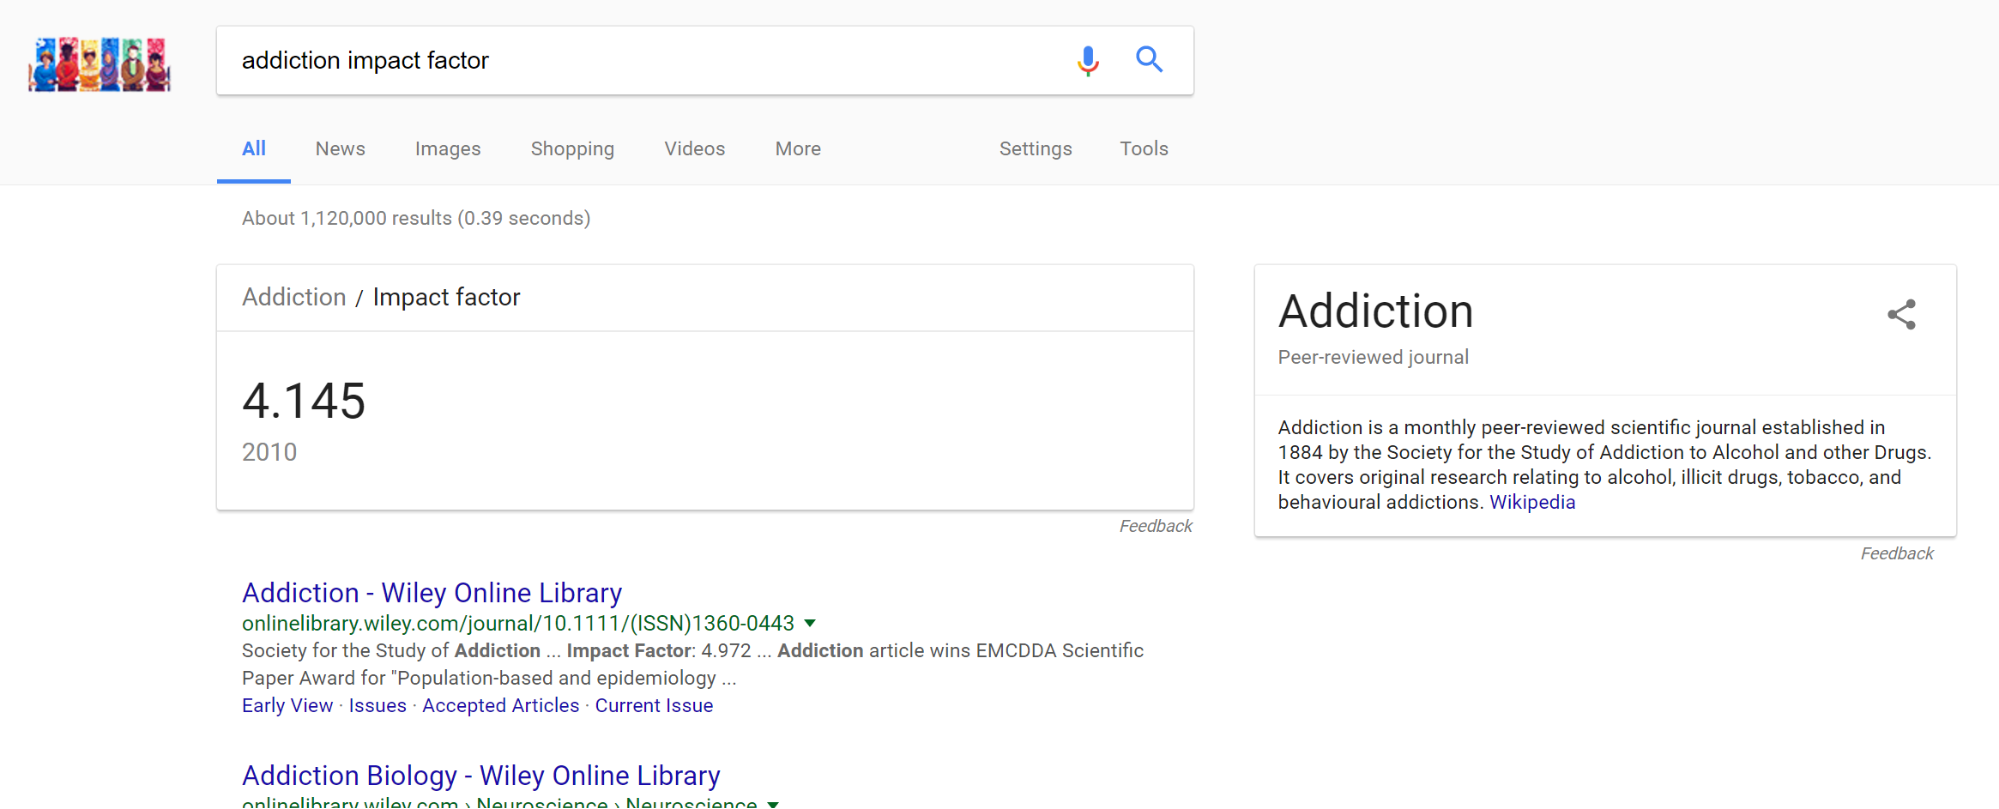Image resolution: width=1999 pixels, height=809 pixels.
Task: Click the blue magnifying glass search button
Action: (1149, 60)
